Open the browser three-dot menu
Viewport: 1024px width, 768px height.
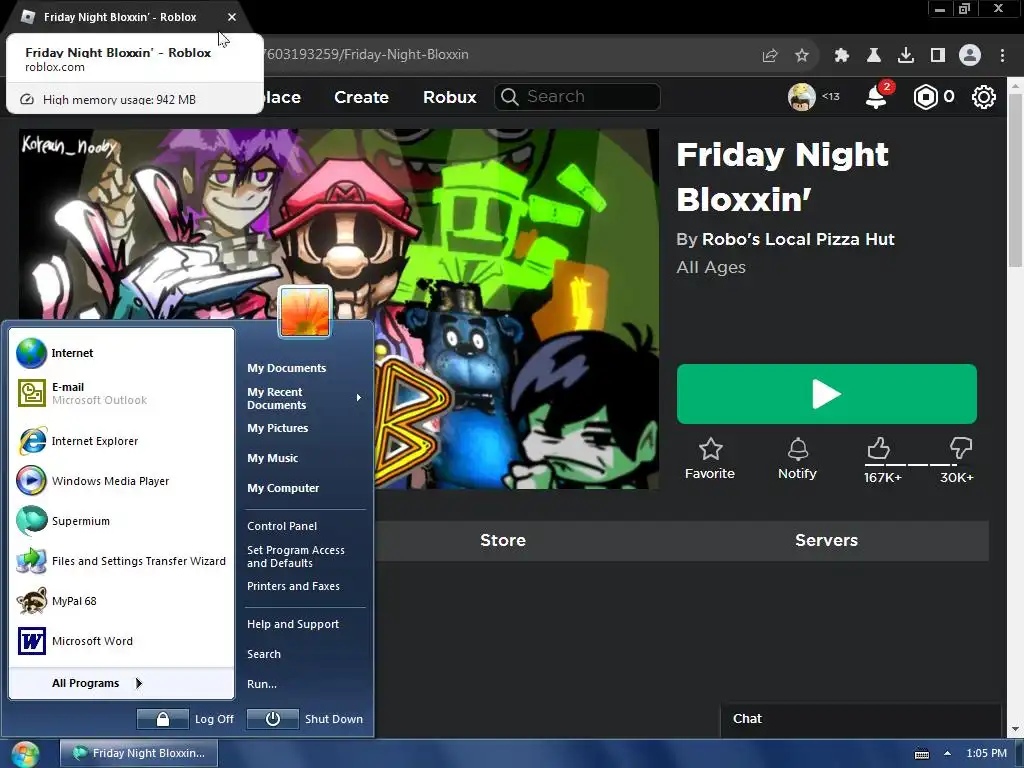coord(1002,56)
